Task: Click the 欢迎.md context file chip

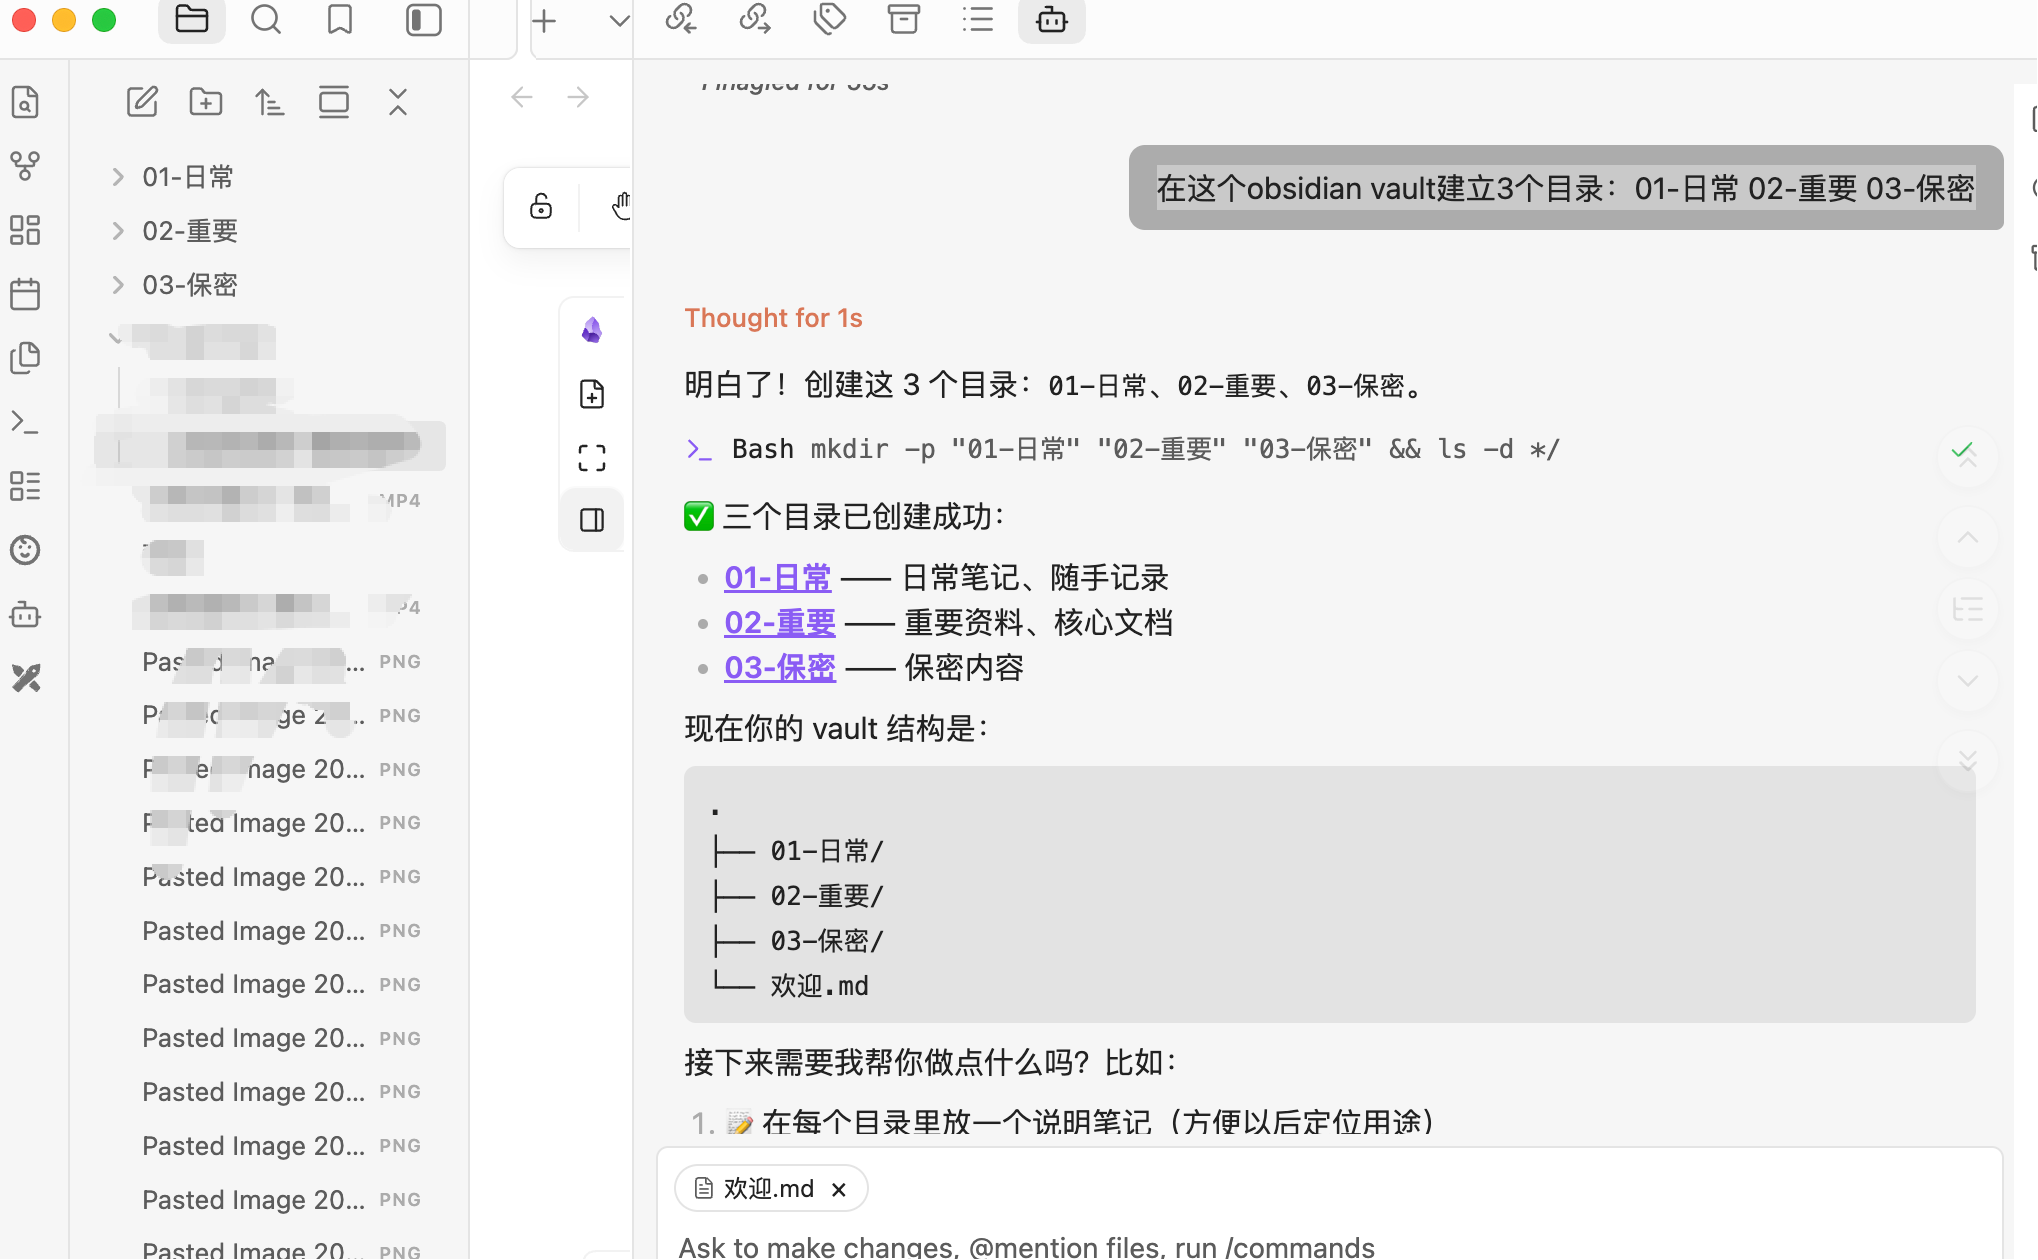Action: 770,1189
